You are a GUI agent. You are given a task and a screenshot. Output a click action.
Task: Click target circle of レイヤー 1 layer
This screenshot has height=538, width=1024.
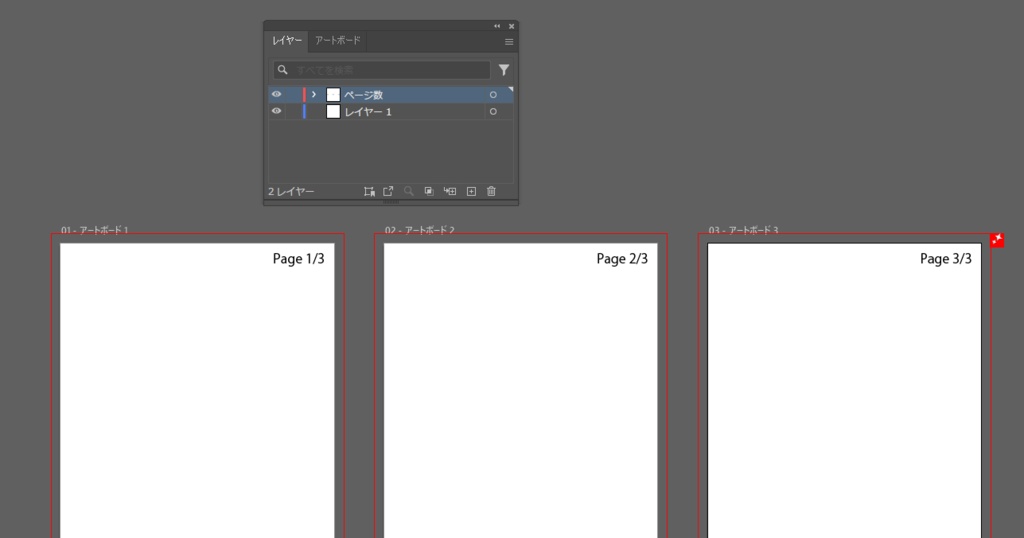pos(493,112)
